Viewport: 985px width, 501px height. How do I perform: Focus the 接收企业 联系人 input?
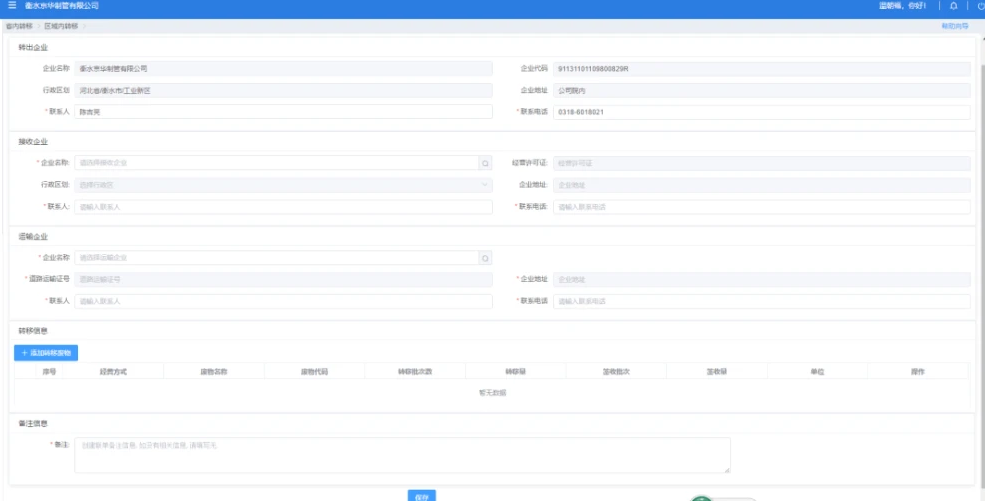(x=284, y=207)
